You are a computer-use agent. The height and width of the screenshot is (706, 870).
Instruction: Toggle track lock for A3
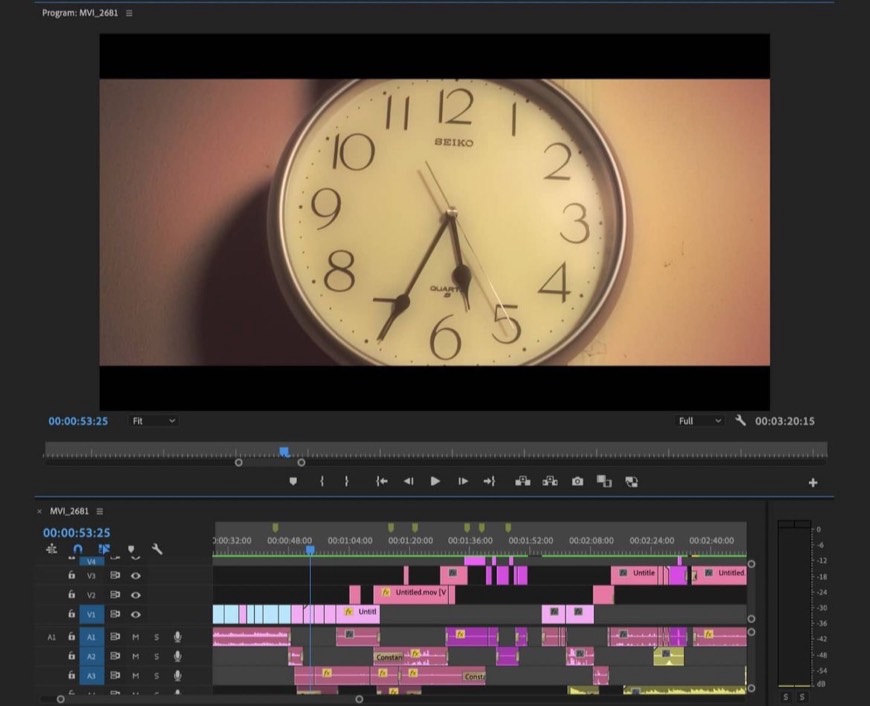[72, 675]
